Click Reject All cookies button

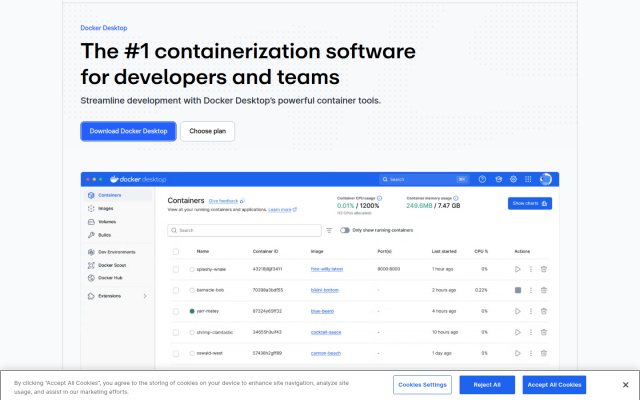pyautogui.click(x=487, y=385)
